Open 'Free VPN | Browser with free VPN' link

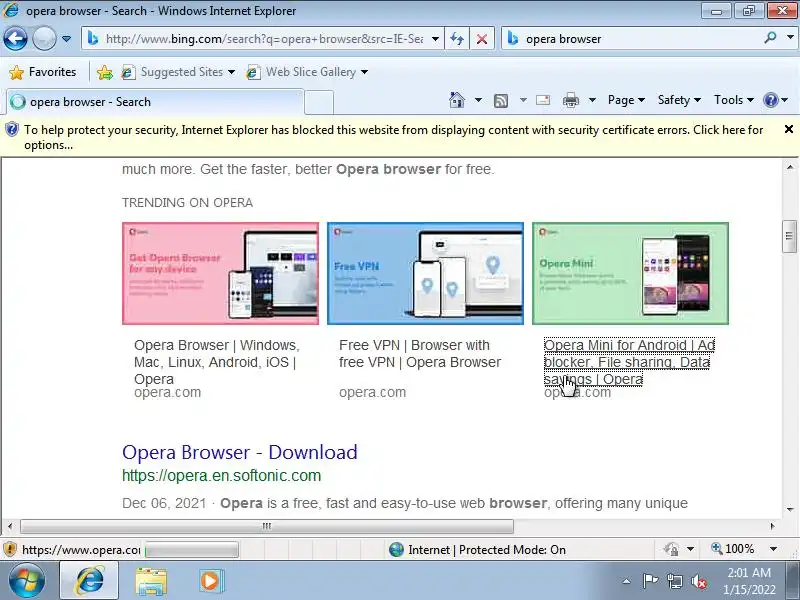point(420,354)
